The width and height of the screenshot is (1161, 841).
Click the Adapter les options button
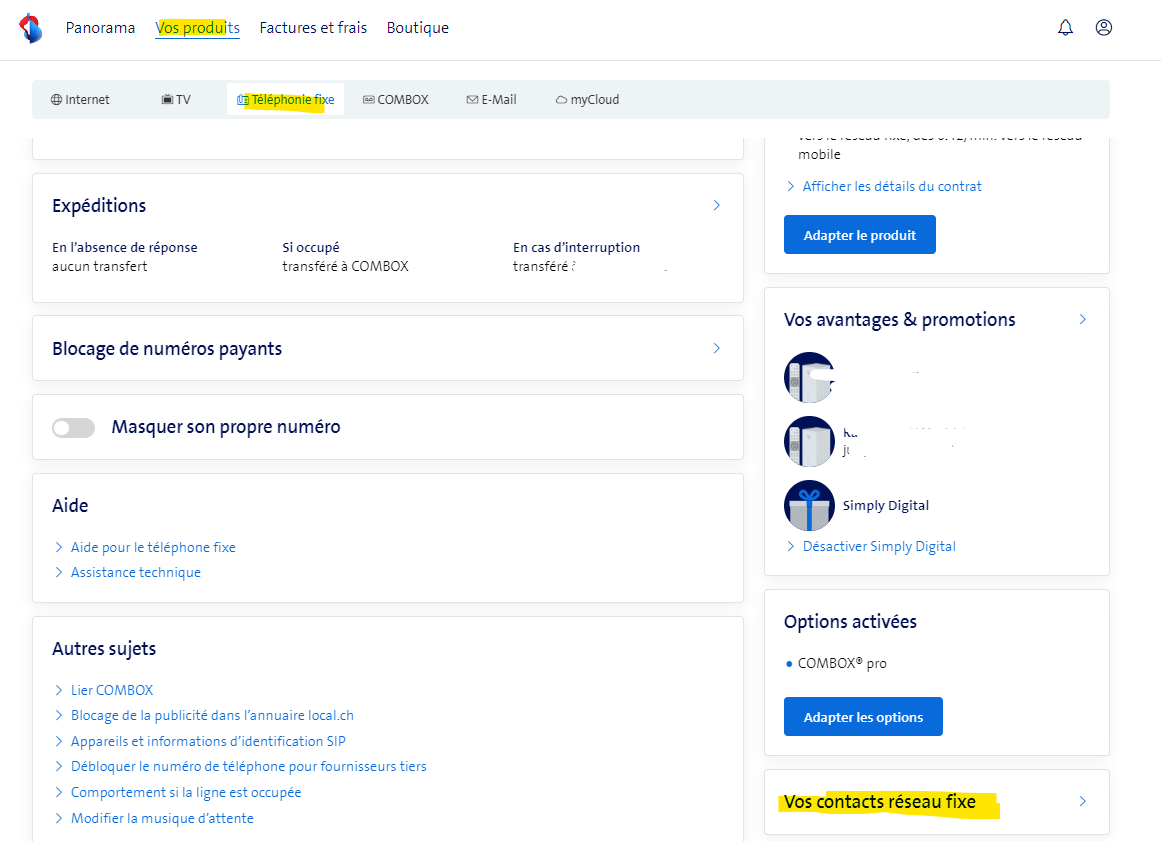pos(863,717)
